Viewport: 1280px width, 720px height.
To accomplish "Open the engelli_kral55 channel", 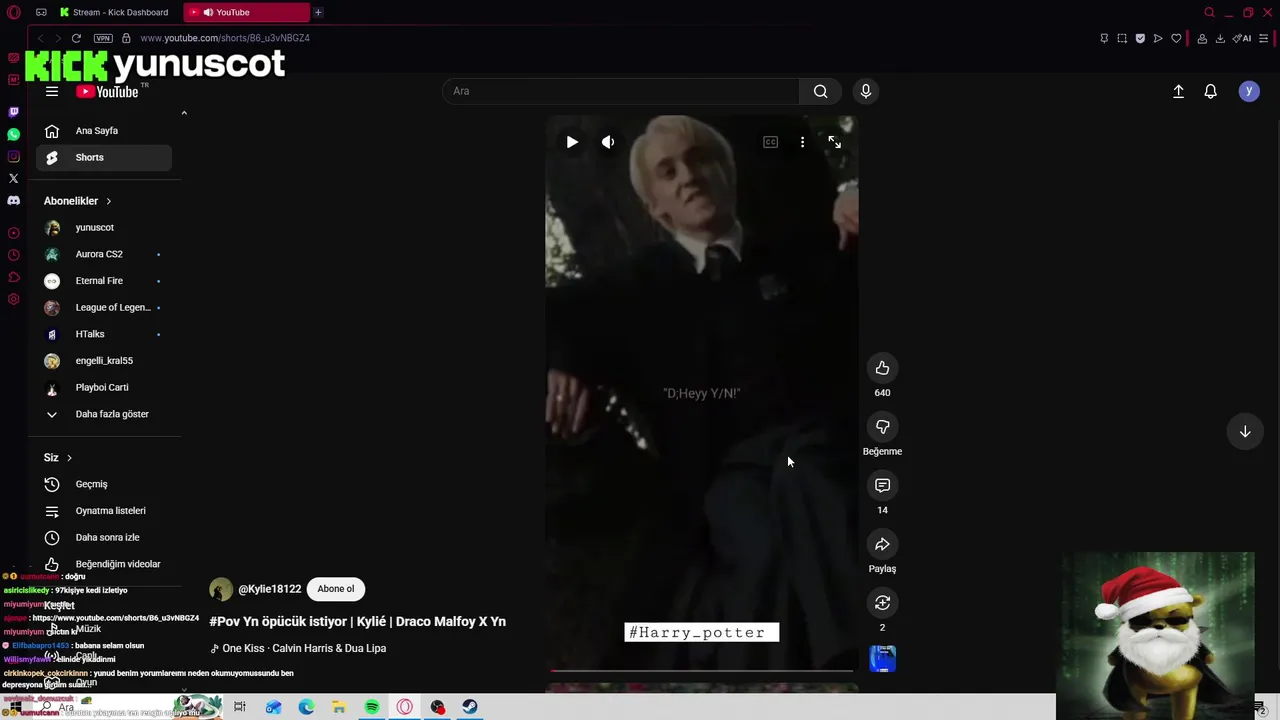I will [104, 361].
